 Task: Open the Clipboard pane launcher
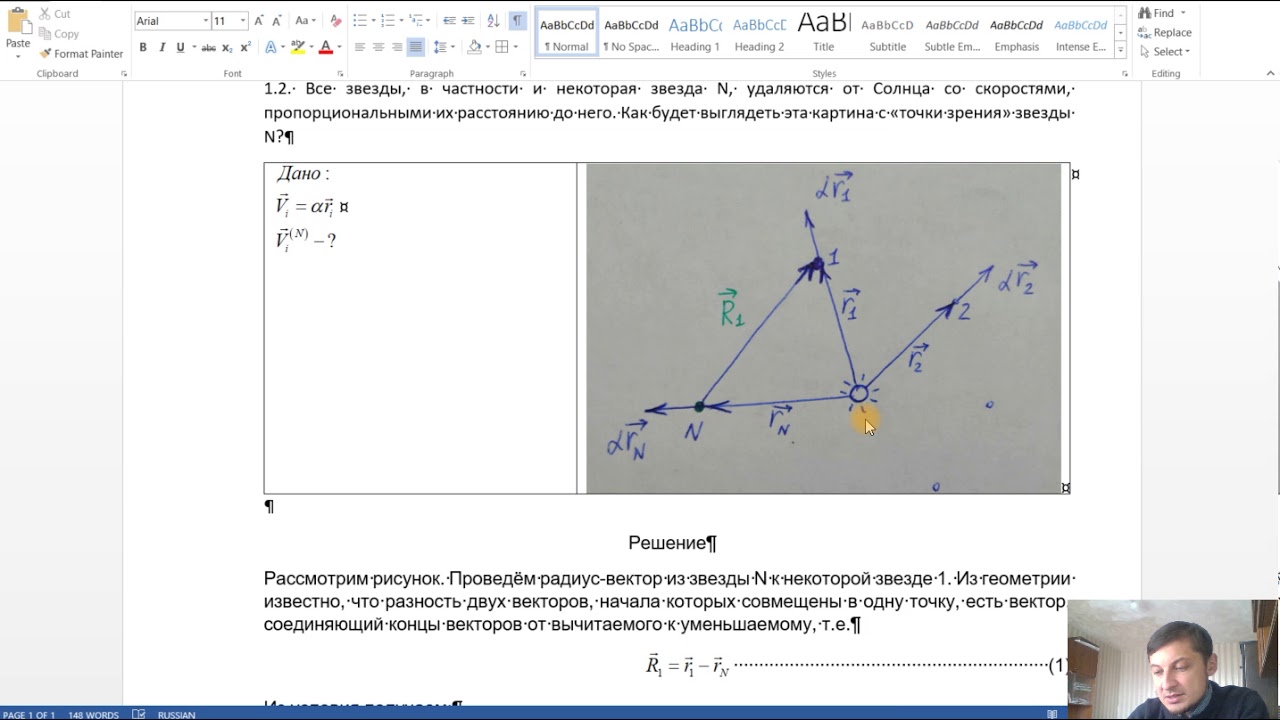[x=124, y=74]
